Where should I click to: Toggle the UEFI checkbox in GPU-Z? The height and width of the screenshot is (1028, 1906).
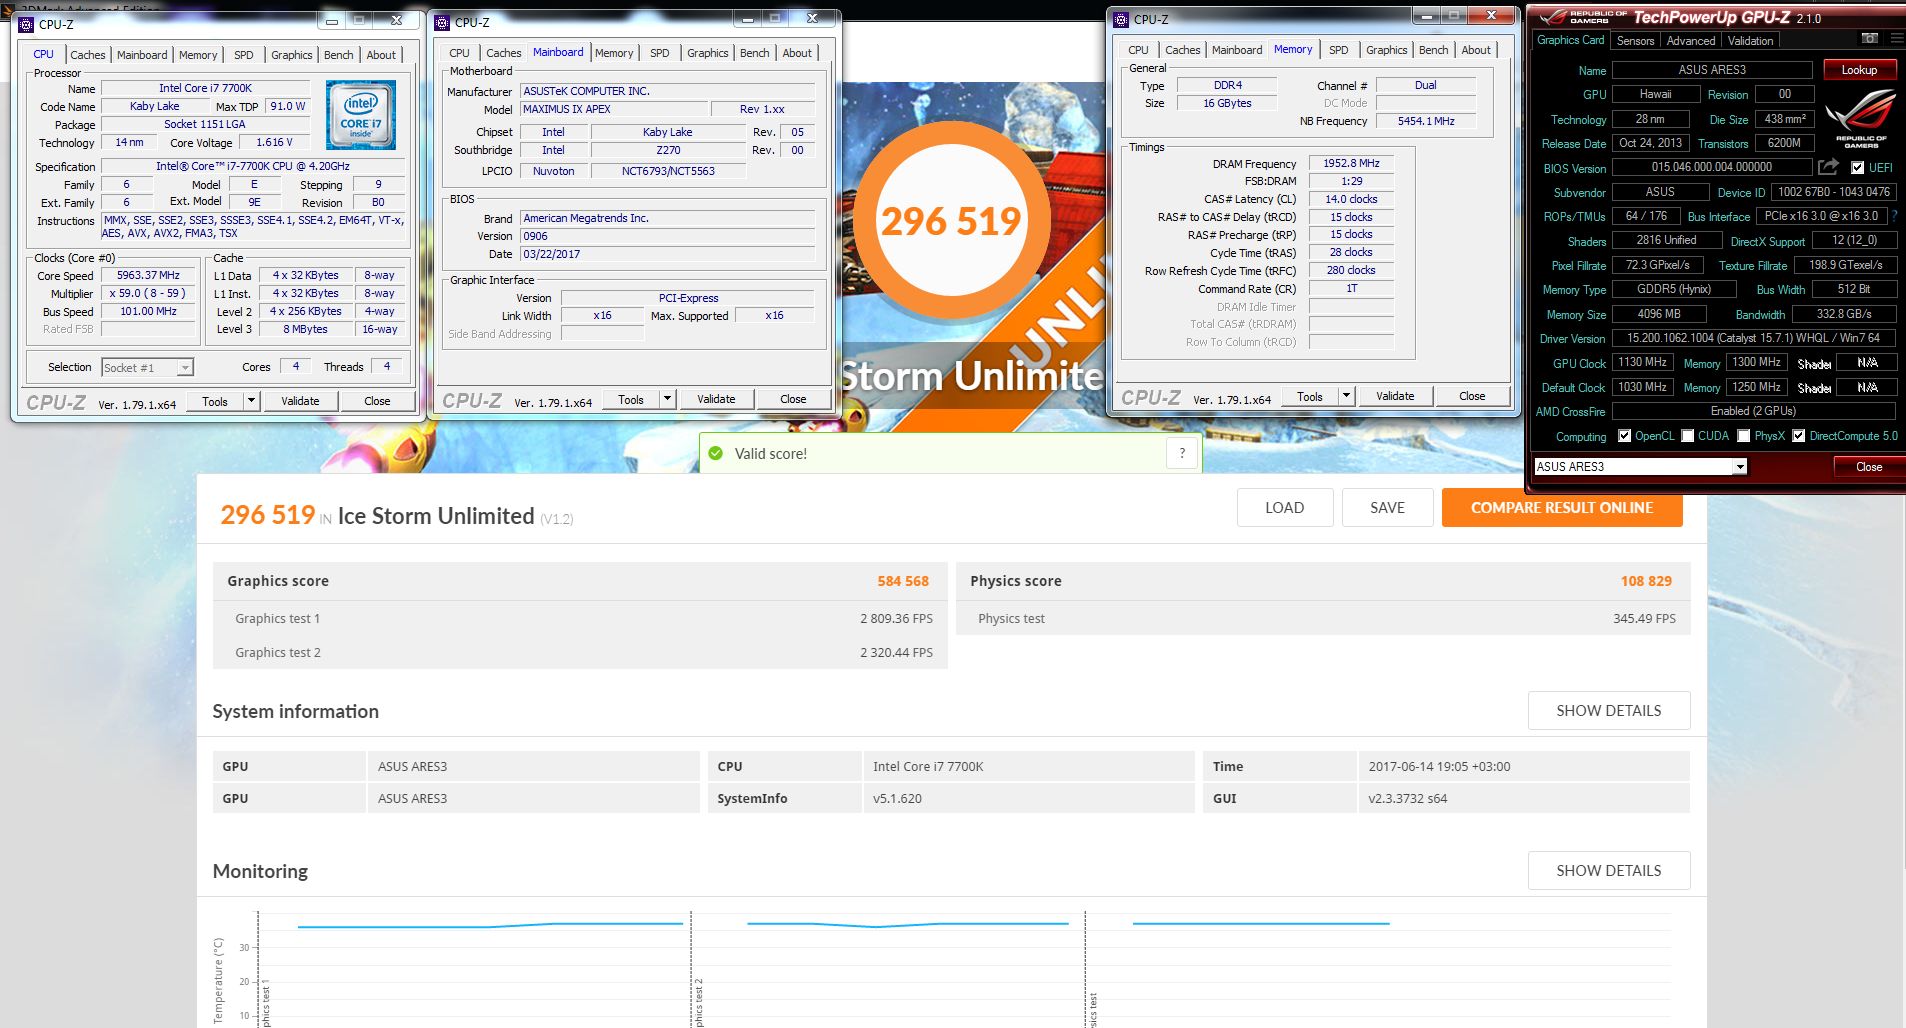[1857, 167]
